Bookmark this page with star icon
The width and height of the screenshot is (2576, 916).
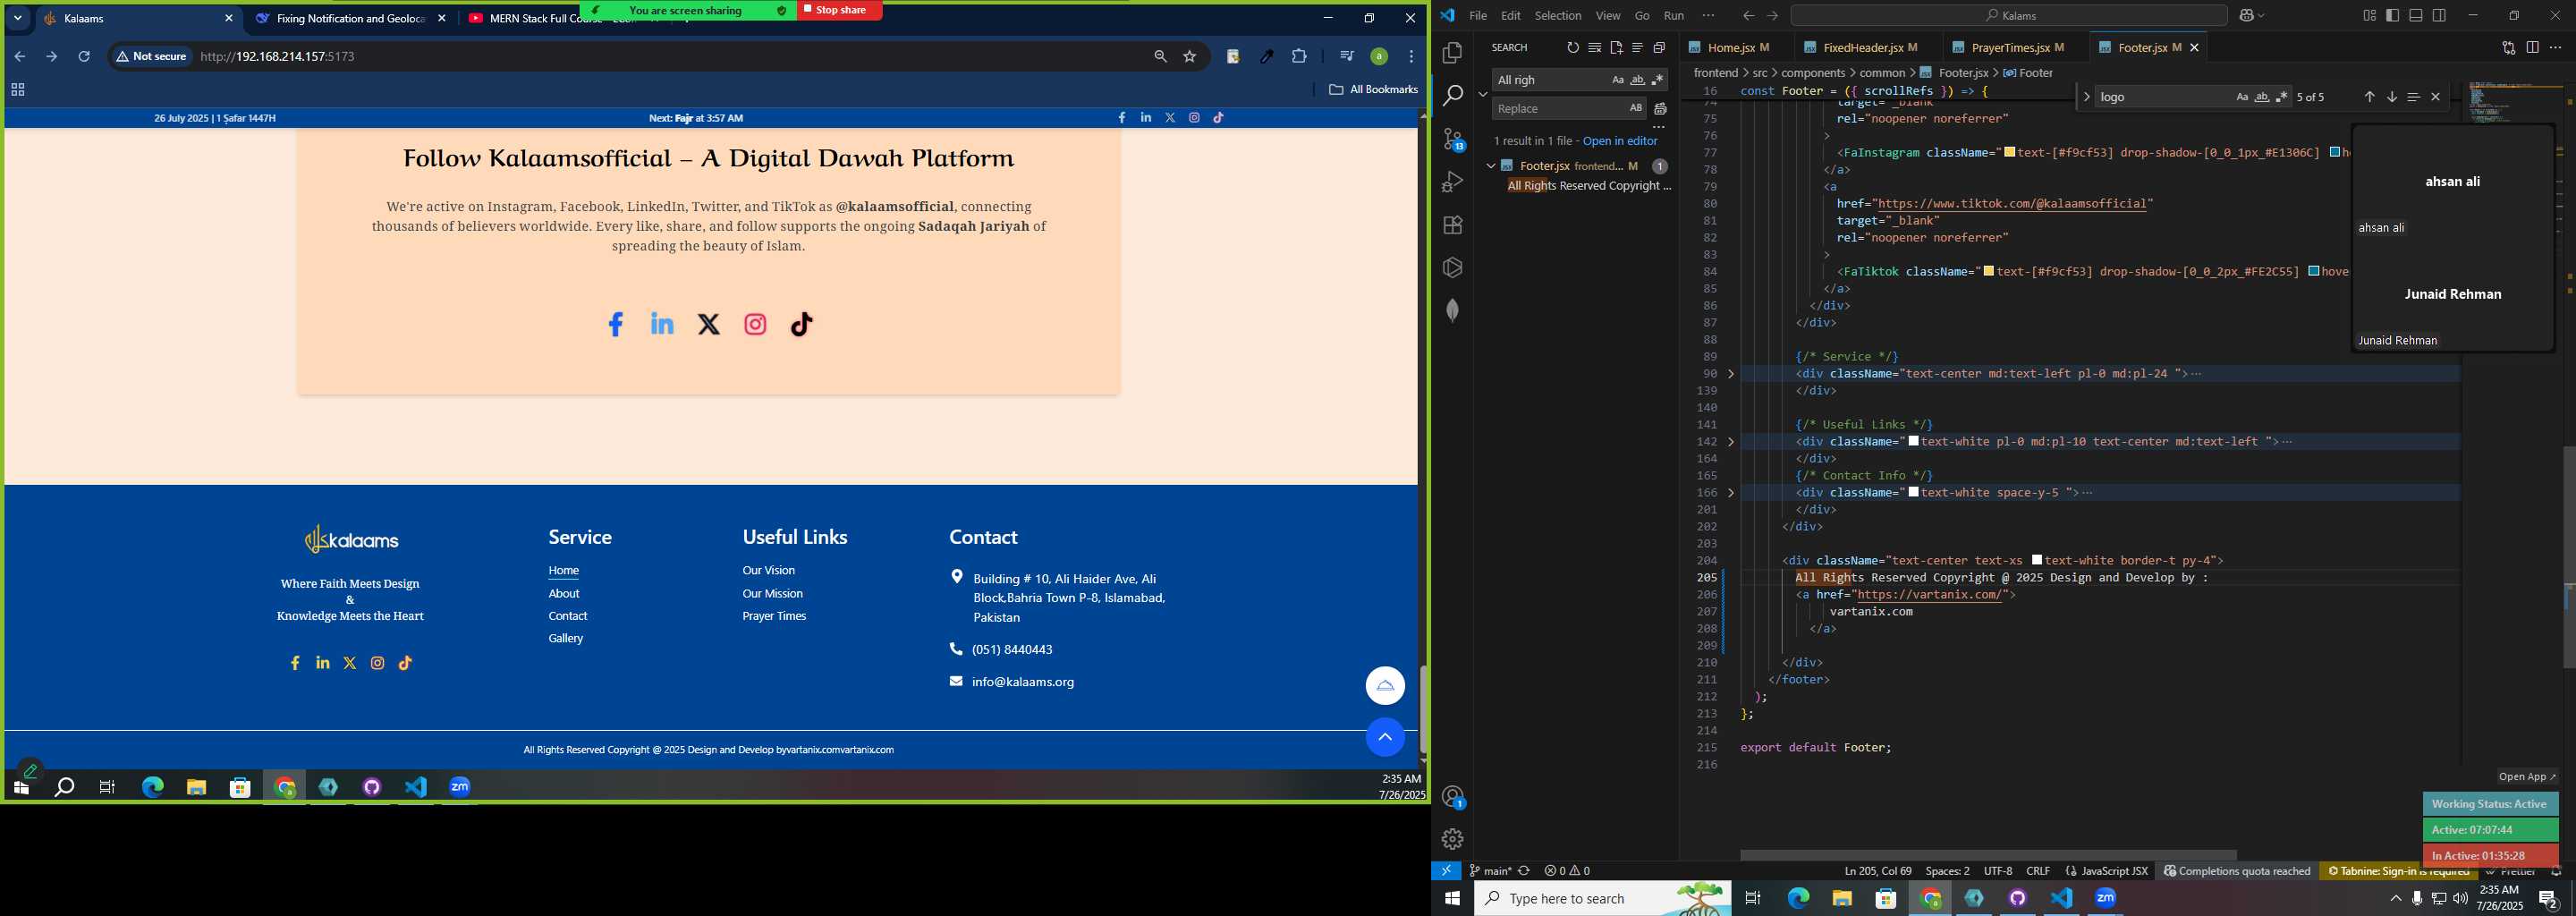[1190, 57]
